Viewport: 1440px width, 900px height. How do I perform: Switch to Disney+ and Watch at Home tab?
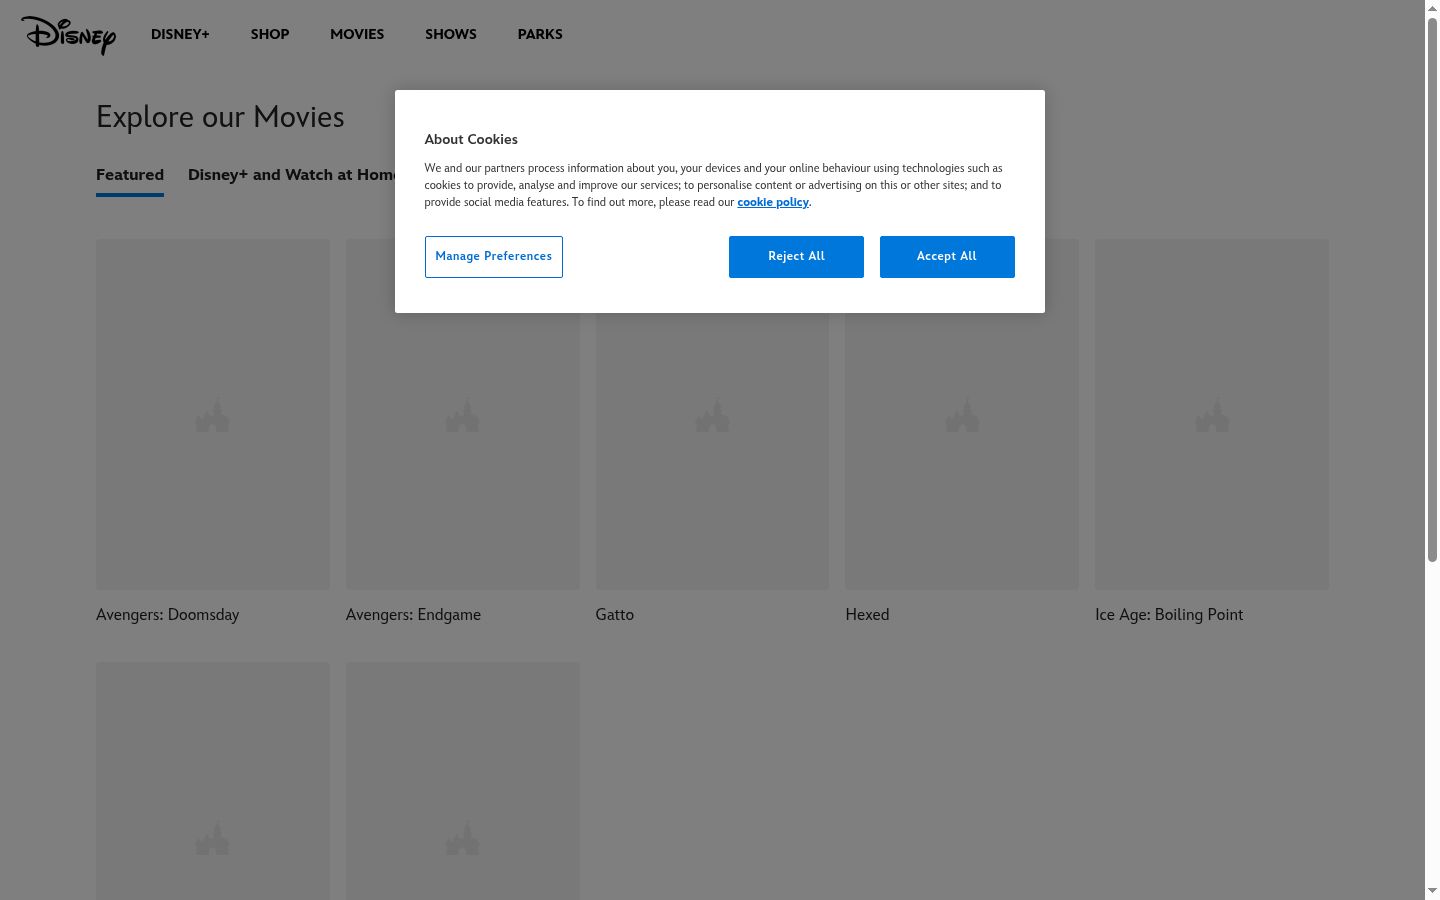(291, 175)
